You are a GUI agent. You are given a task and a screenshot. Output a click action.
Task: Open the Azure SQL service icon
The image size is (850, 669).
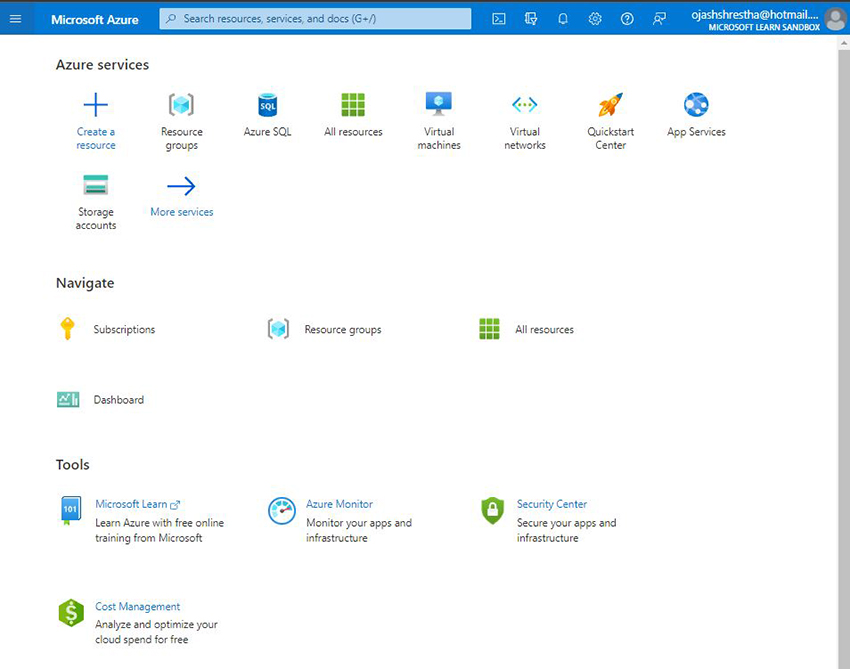(x=267, y=105)
